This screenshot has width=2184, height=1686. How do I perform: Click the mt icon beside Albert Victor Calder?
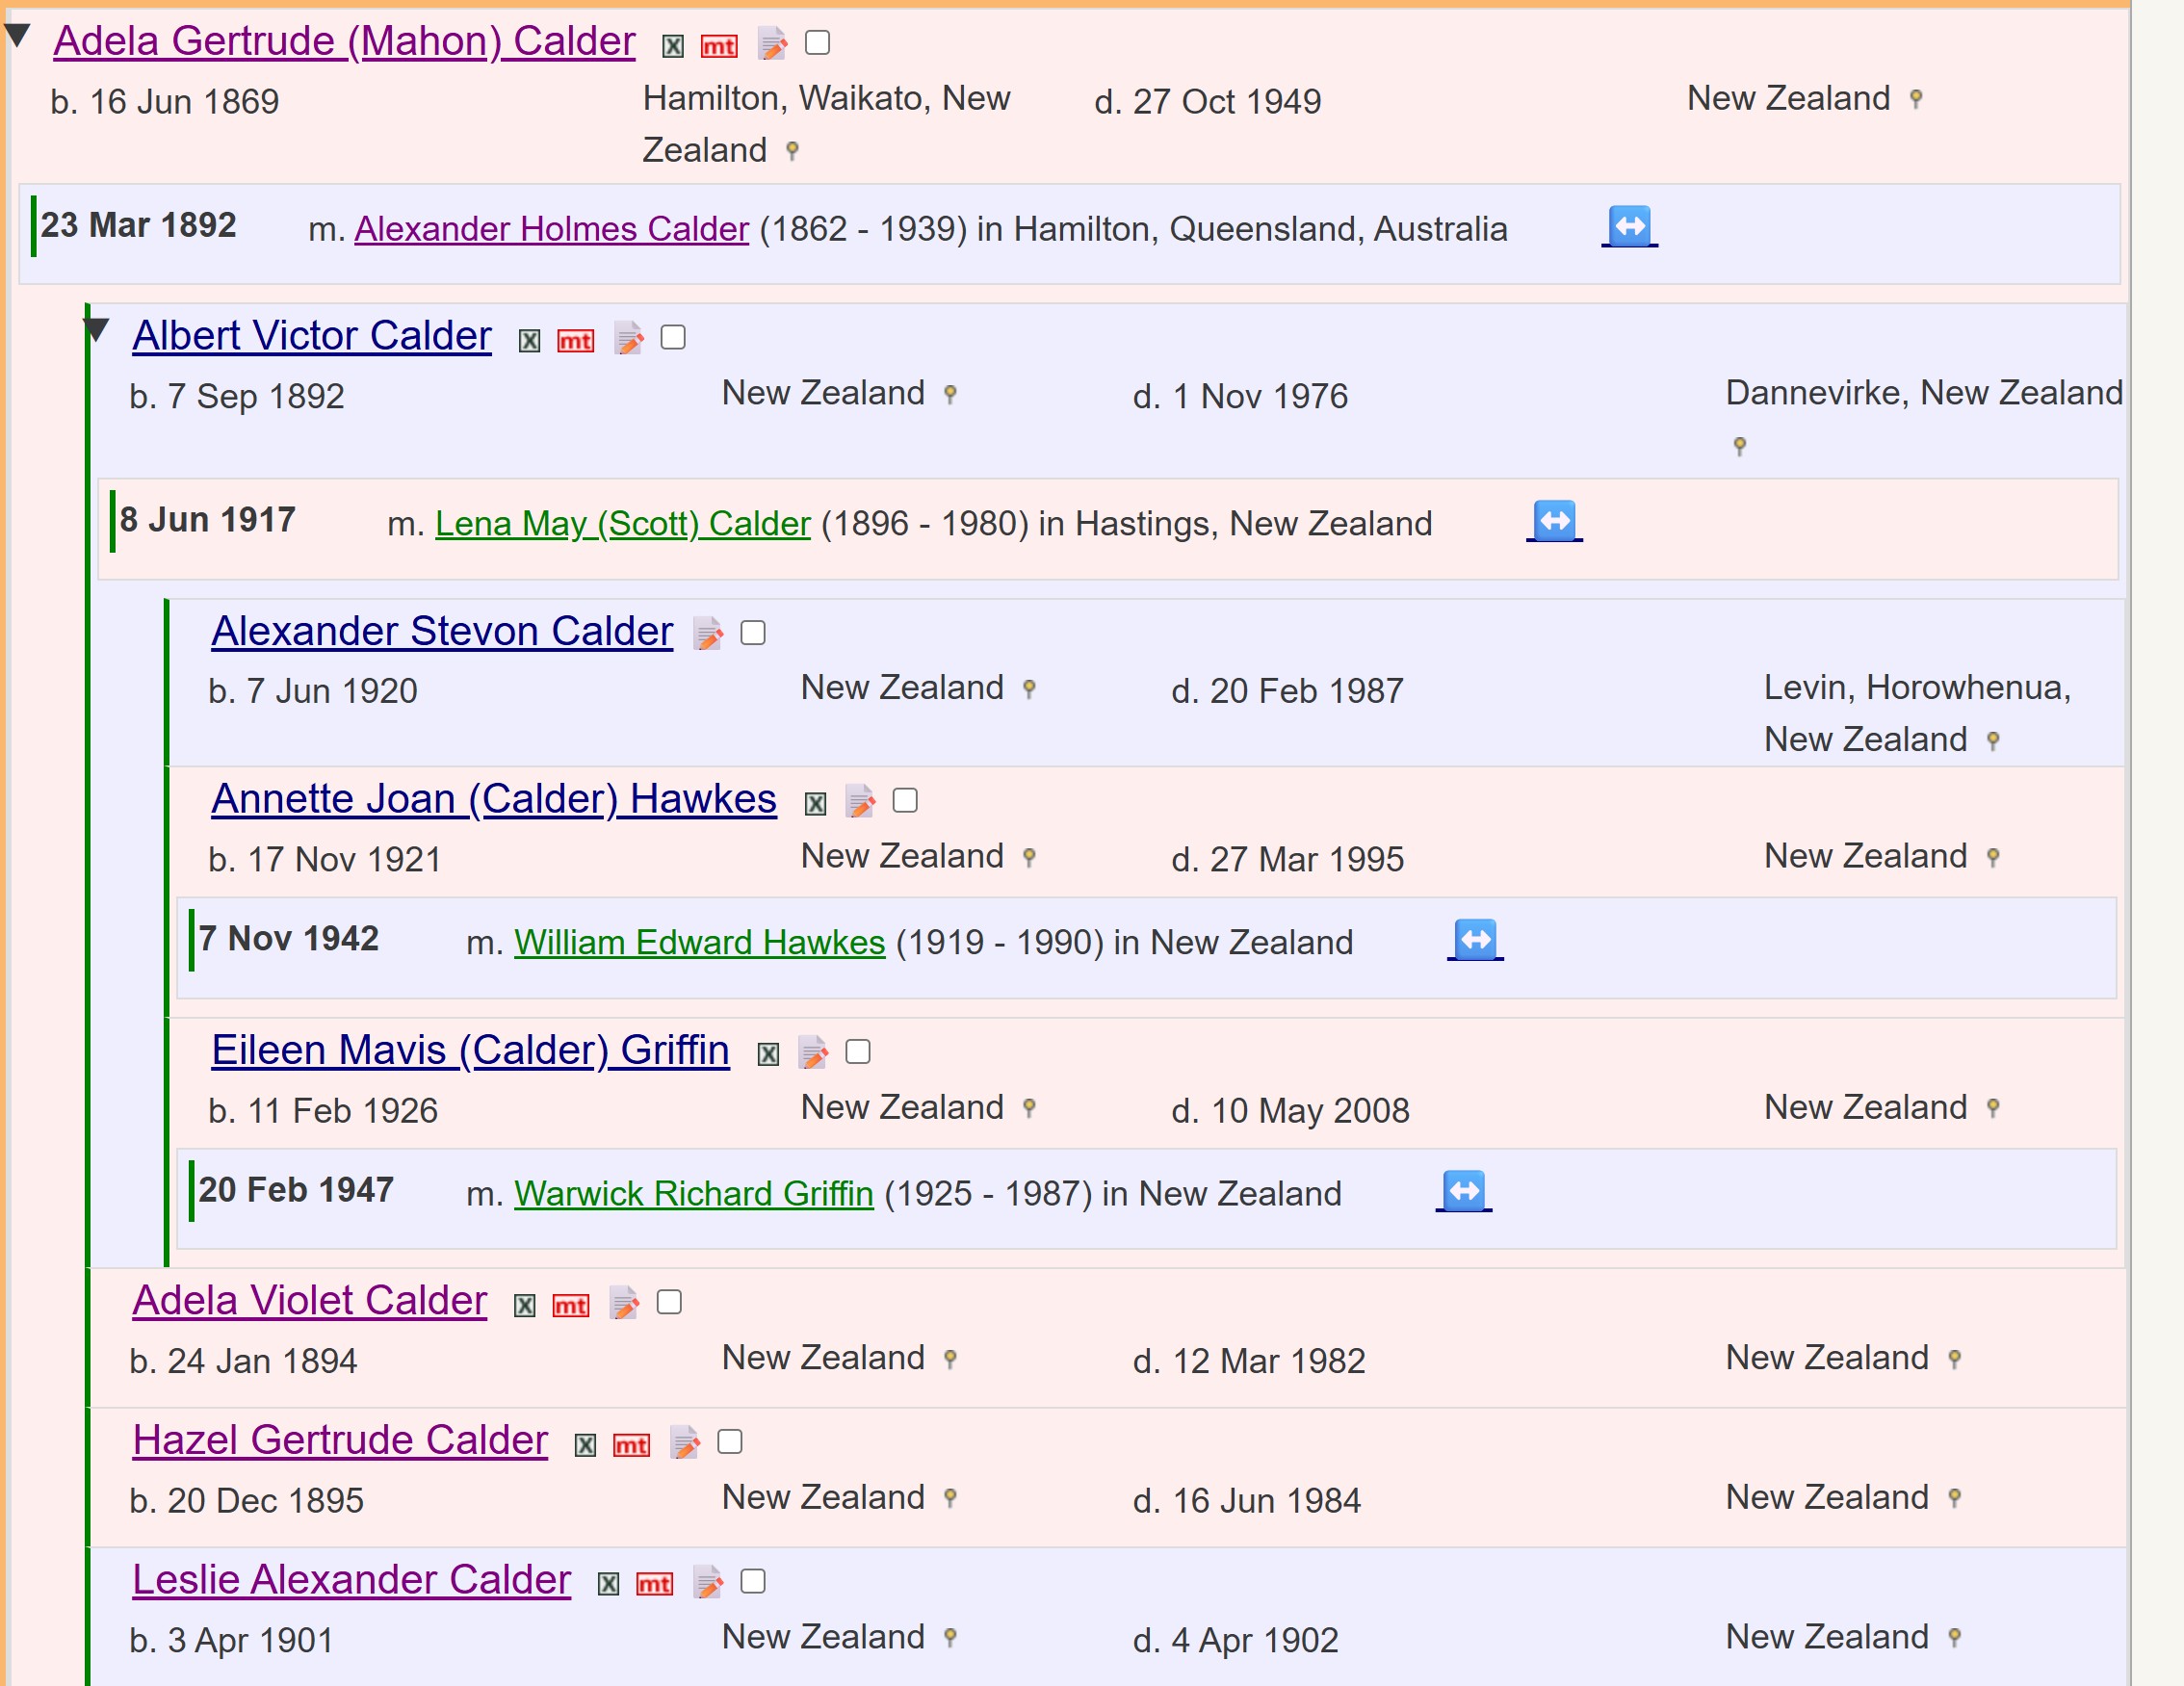pyautogui.click(x=575, y=341)
